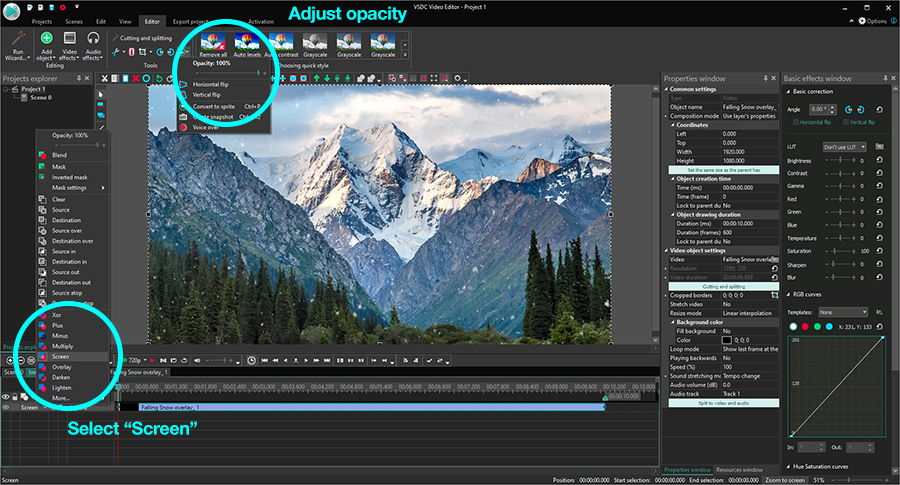Collapse the RGB curves section
The height and width of the screenshot is (485, 900).
[788, 294]
